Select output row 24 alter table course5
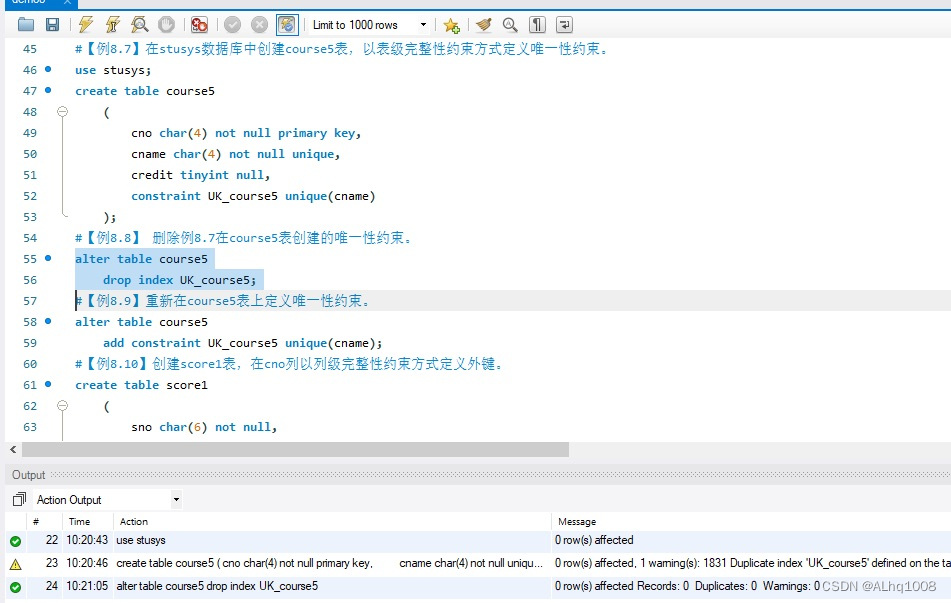Image resolution: width=951 pixels, height=603 pixels. point(478,586)
